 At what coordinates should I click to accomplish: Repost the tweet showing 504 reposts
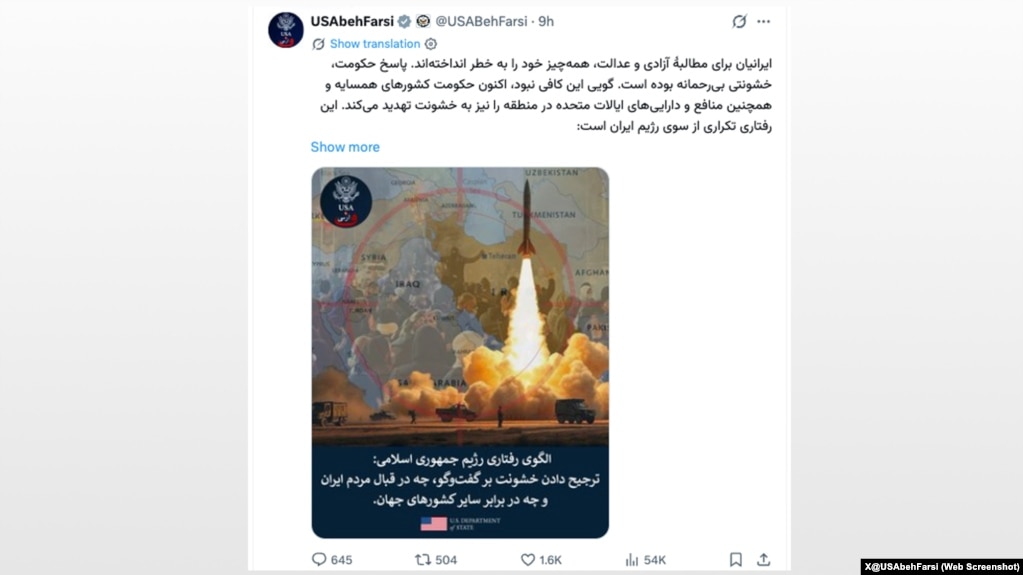click(436, 559)
